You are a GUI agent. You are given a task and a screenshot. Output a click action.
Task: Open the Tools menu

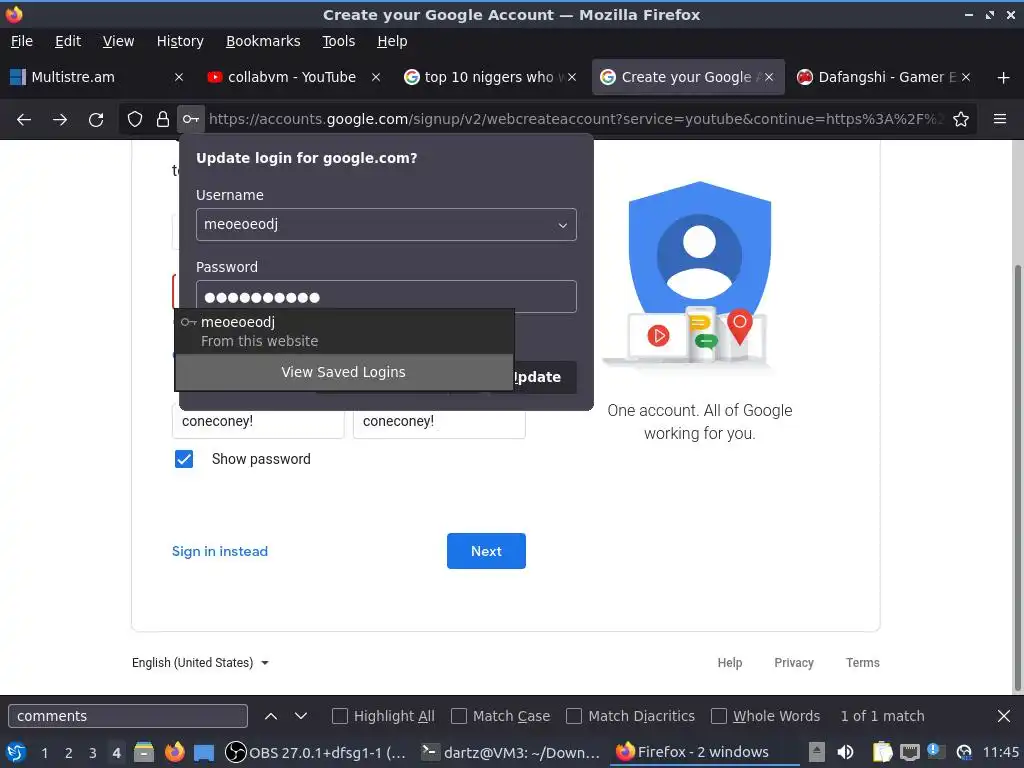tap(339, 41)
